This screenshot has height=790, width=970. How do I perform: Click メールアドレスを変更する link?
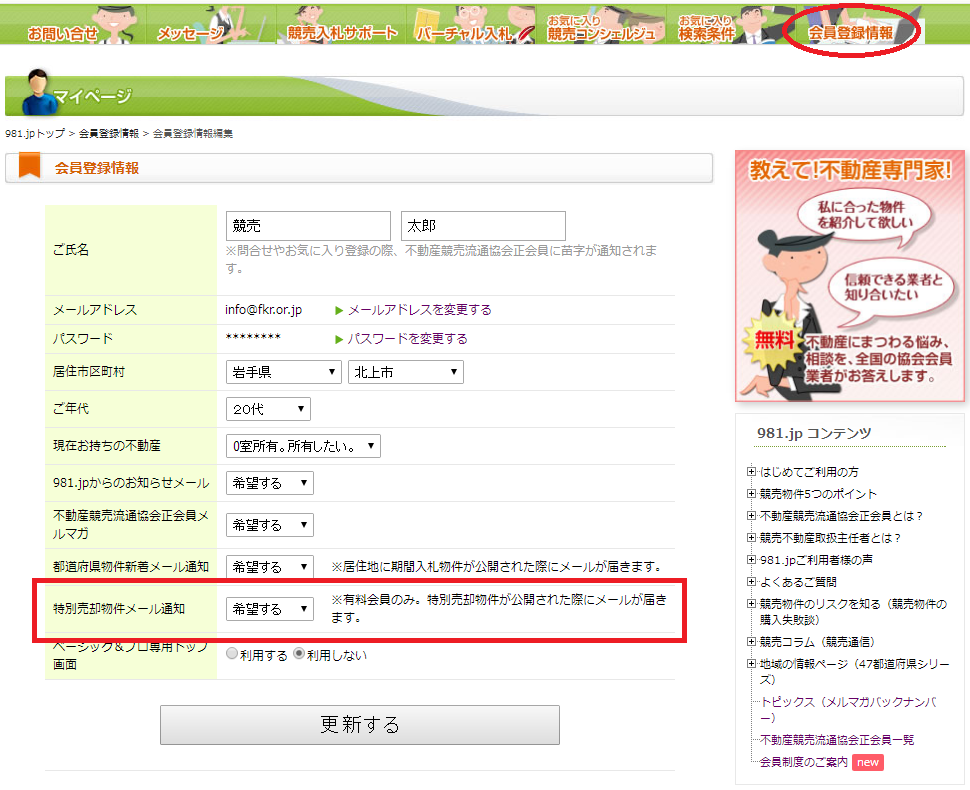419,310
